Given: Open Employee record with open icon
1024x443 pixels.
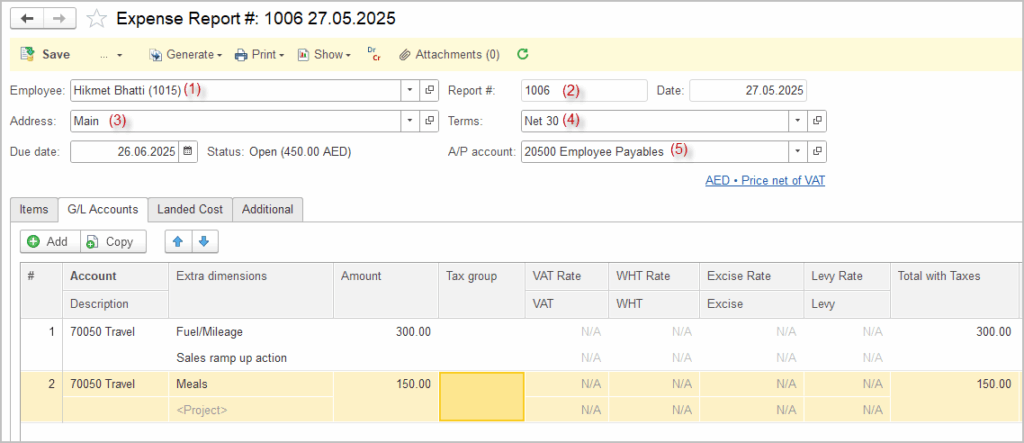Looking at the screenshot, I should coord(429,91).
